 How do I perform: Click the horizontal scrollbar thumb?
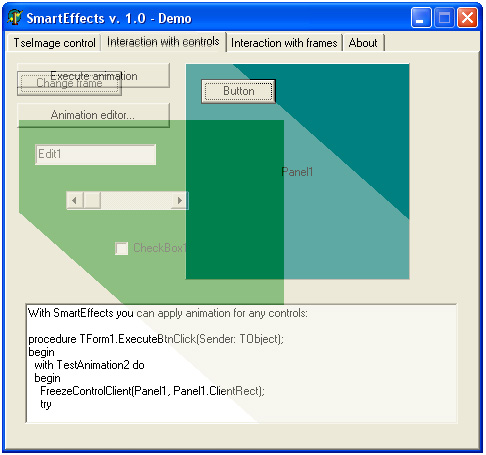click(92, 200)
